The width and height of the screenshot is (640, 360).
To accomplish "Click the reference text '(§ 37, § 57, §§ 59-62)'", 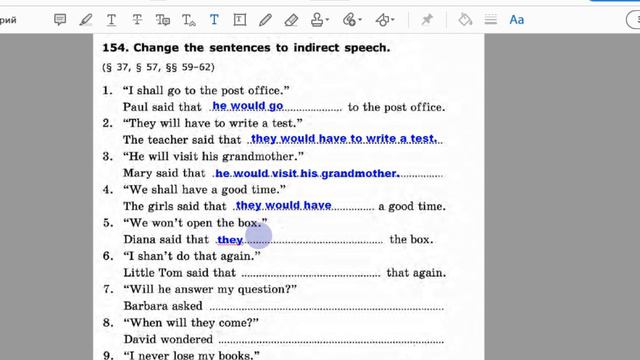I will pyautogui.click(x=158, y=67).
